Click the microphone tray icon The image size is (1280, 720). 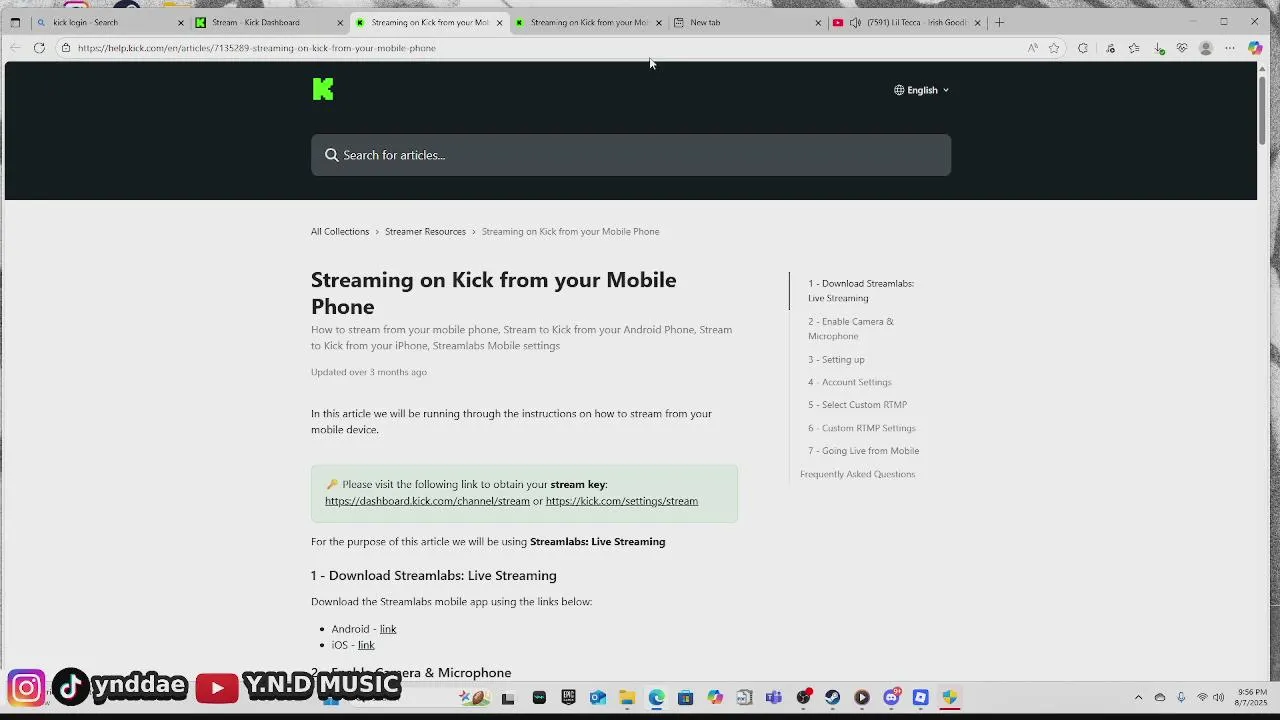[1181, 697]
